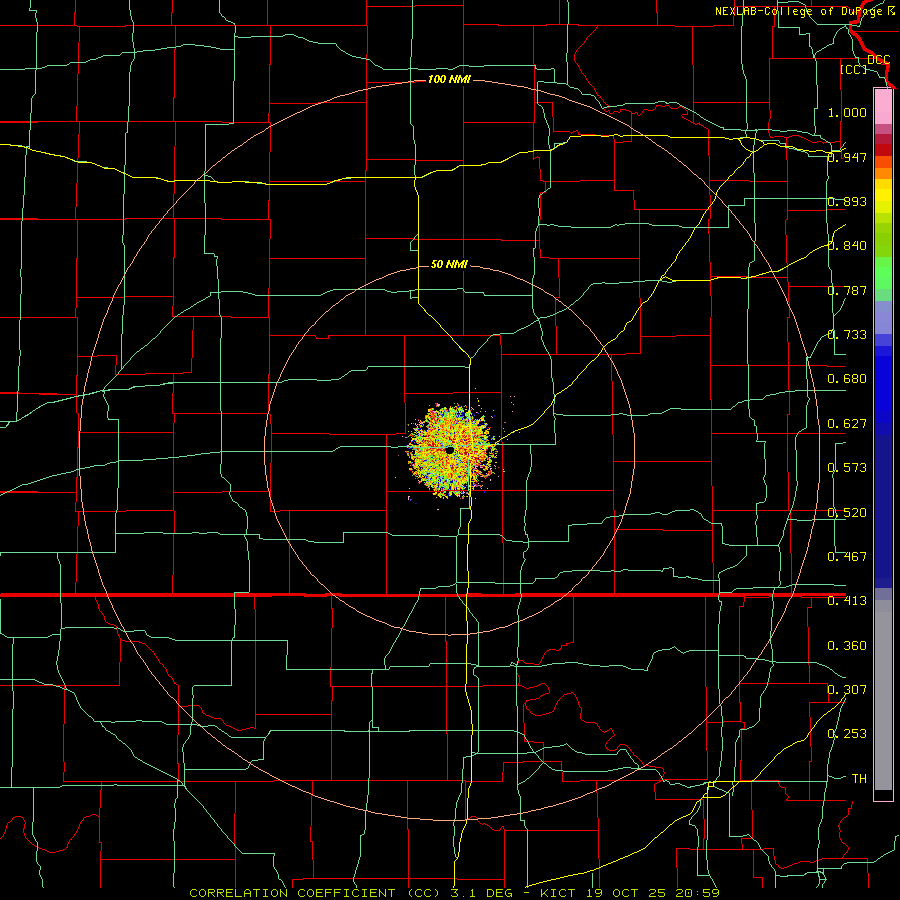900x900 pixels.
Task: Click the black radar site dot in the echoes
Action: point(449,451)
